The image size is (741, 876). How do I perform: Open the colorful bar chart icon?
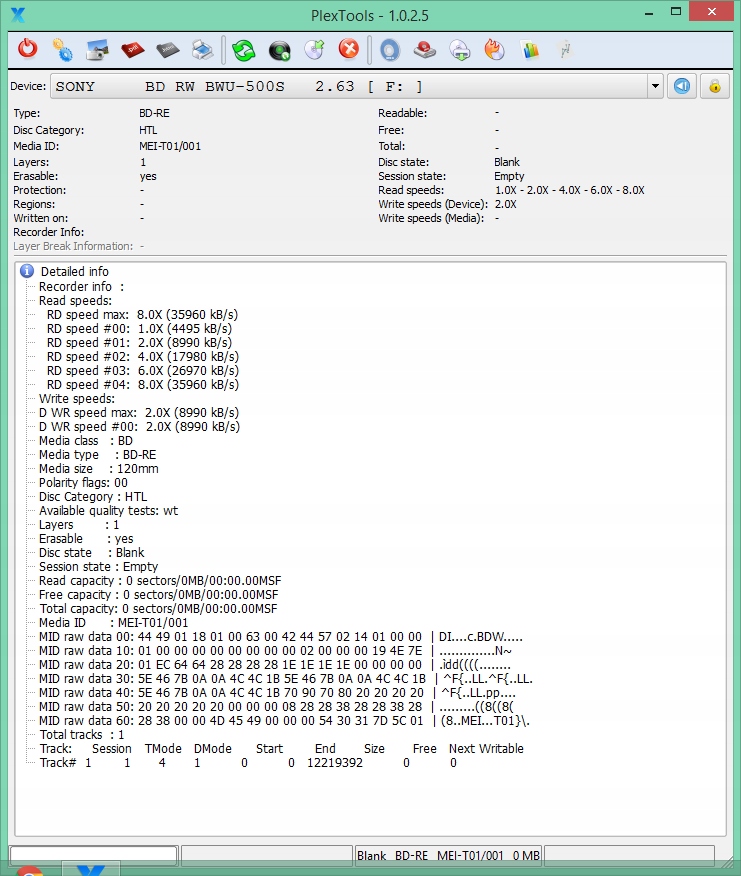tap(530, 49)
